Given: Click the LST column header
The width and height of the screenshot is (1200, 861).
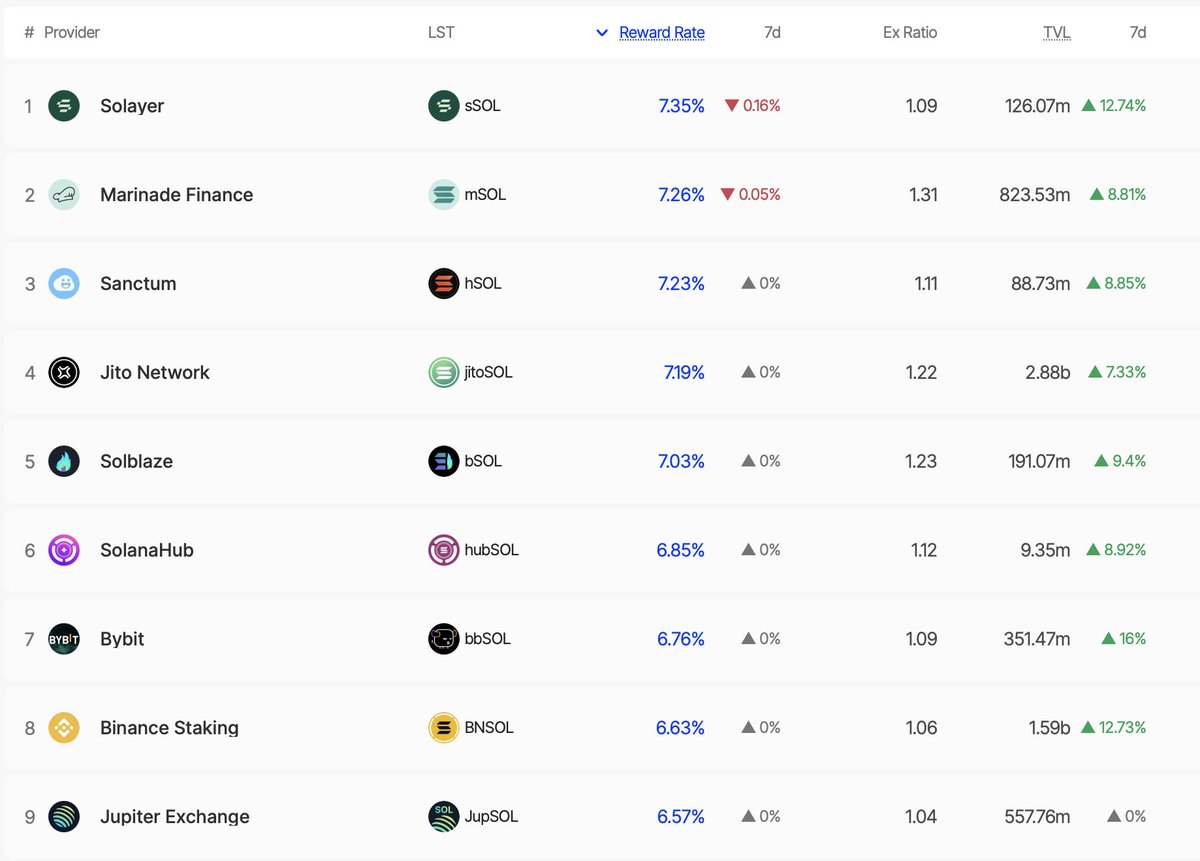Looking at the screenshot, I should 441,33.
